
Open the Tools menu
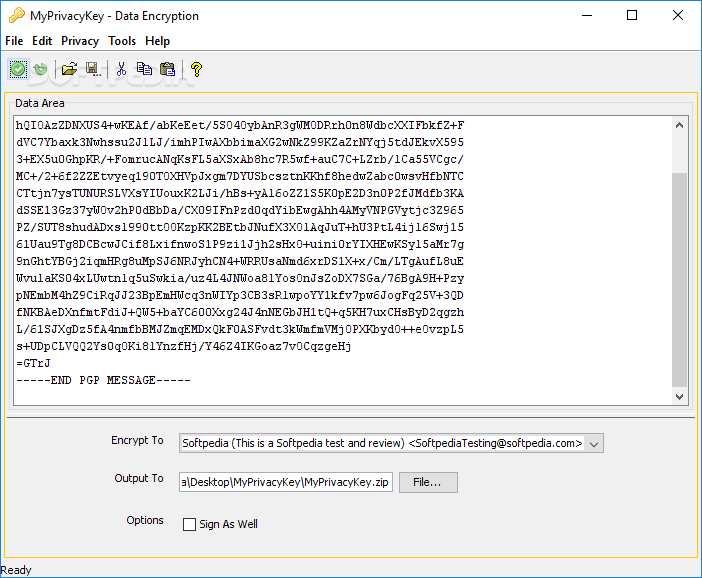[x=122, y=41]
